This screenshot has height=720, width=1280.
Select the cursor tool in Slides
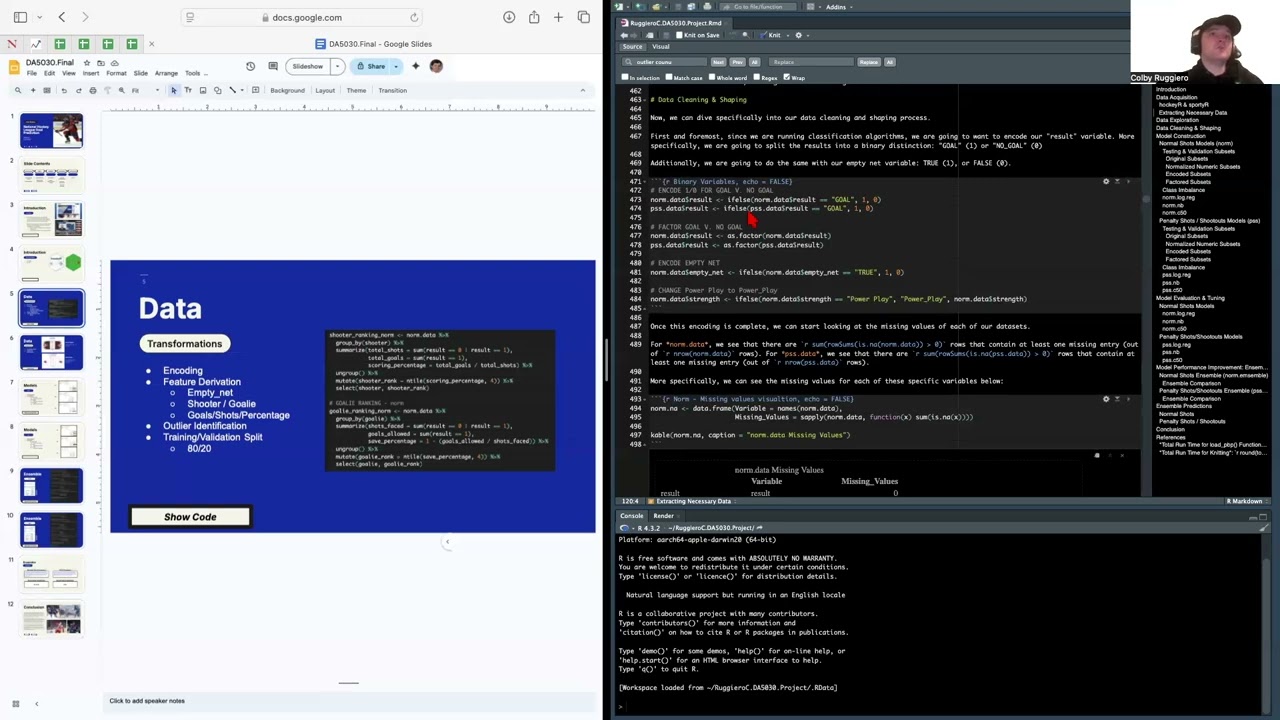(173, 90)
